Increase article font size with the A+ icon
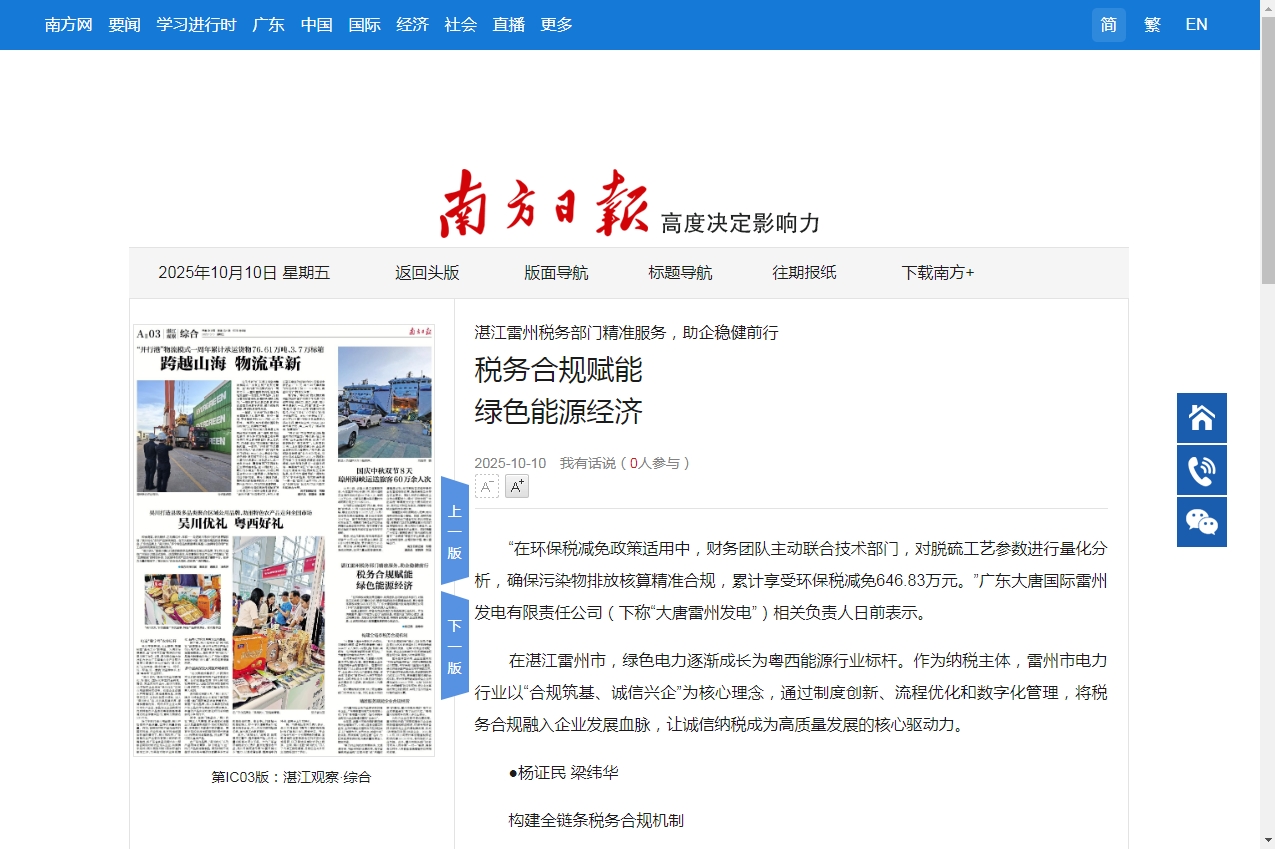Image resolution: width=1275 pixels, height=849 pixels. click(x=516, y=486)
